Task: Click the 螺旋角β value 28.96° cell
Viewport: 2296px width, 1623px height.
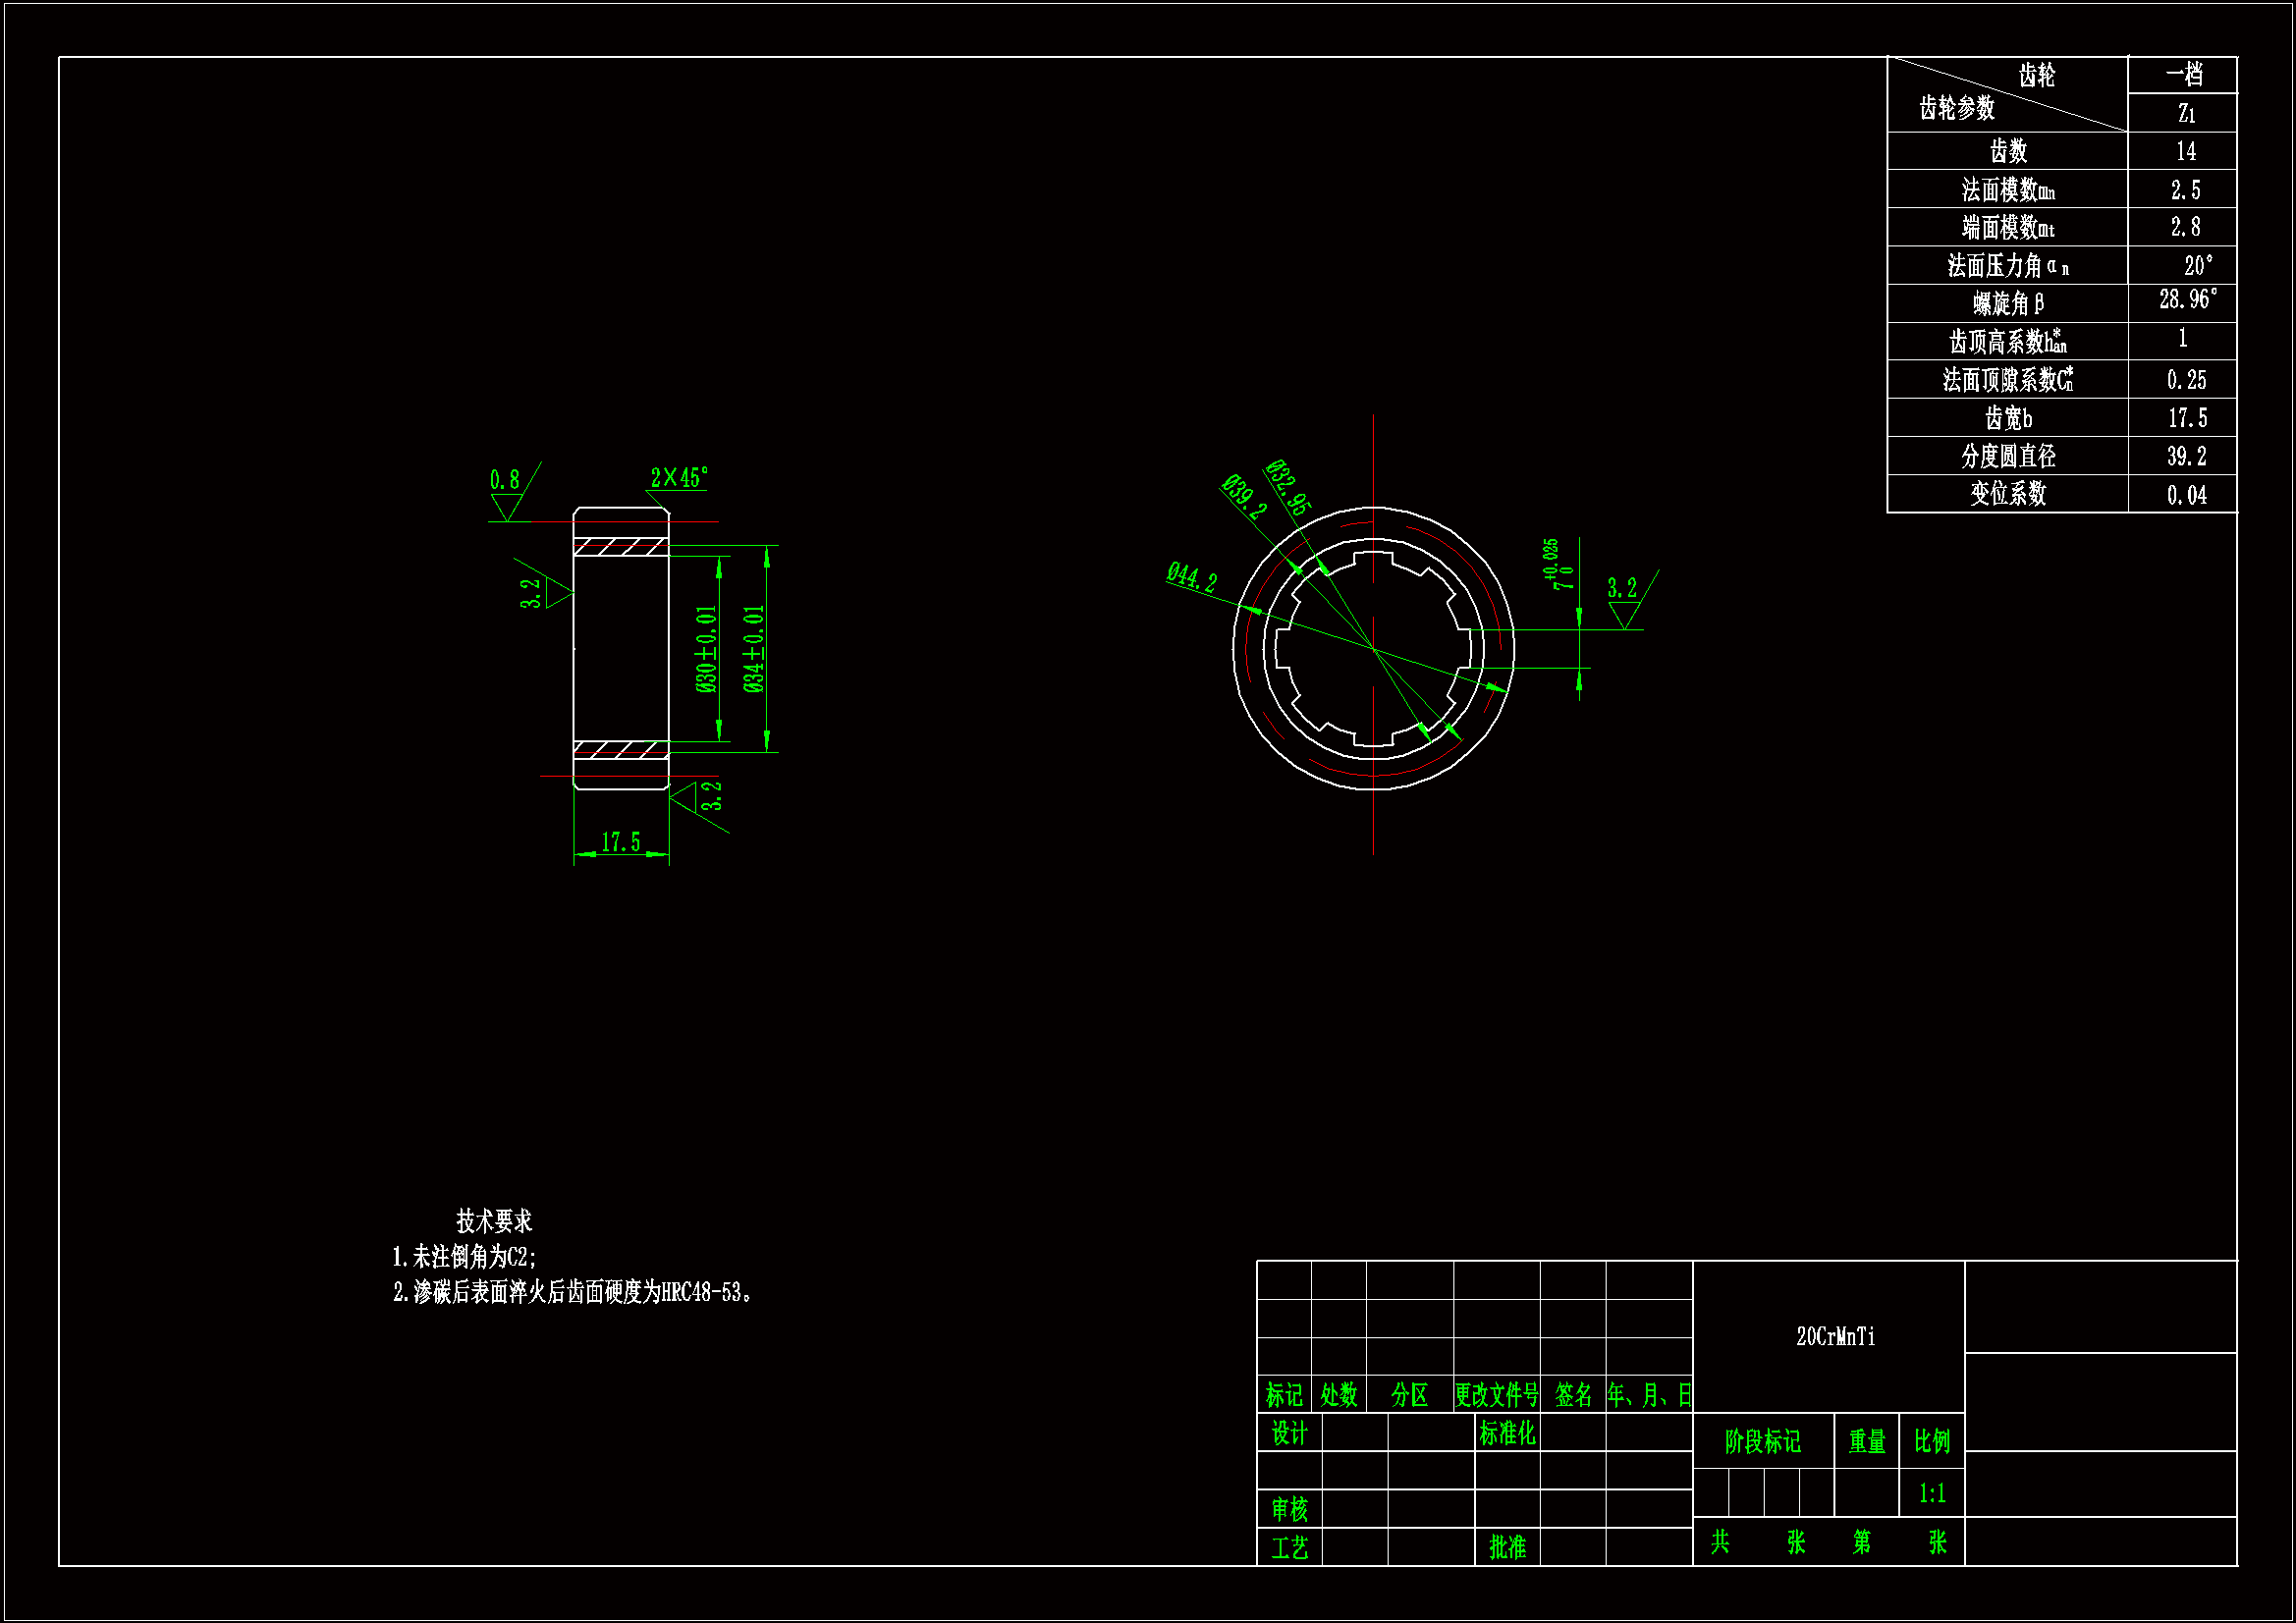Action: click(x=2186, y=300)
